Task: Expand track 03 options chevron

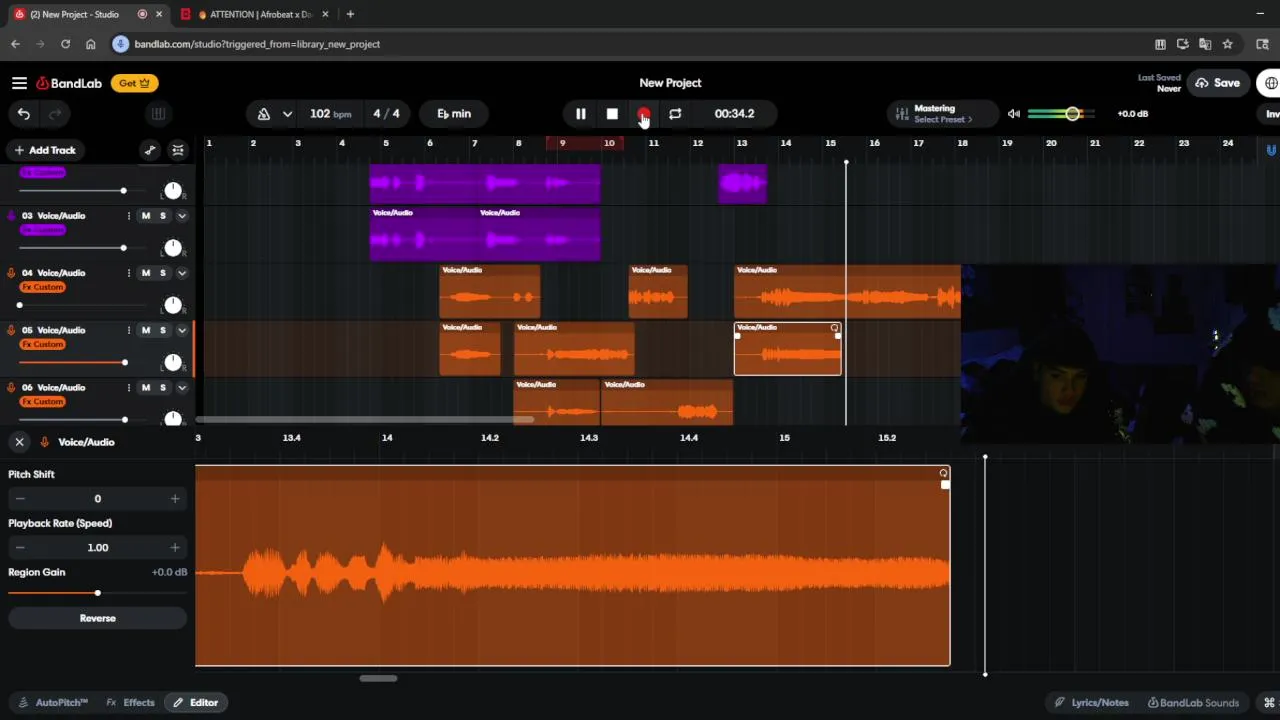Action: pos(182,216)
